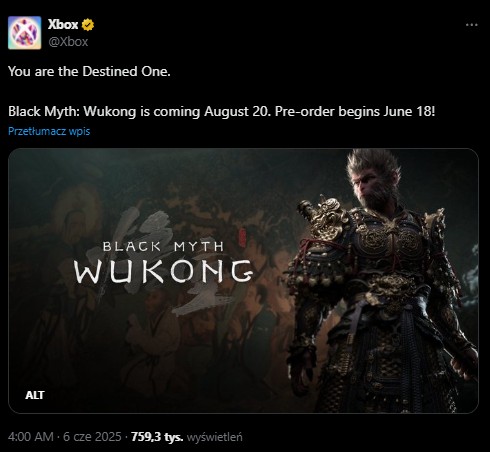Image resolution: width=490 pixels, height=452 pixels.
Task: Click the golden dragon shoulder armor
Action: pyautogui.click(x=325, y=217)
